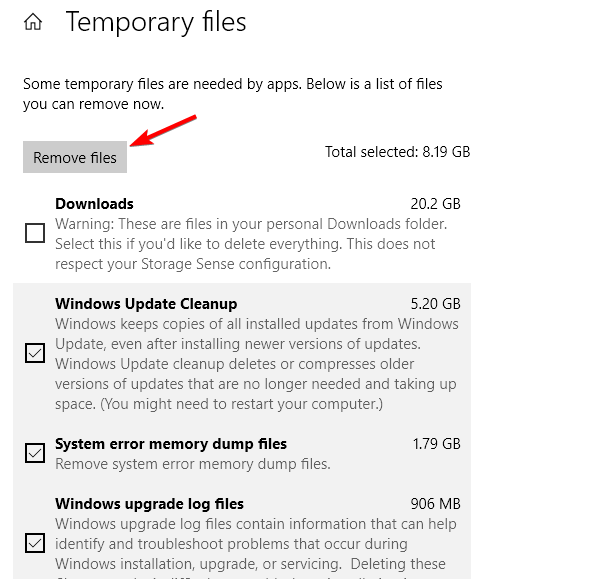
Task: Select System error memory dump files title
Action: [x=171, y=444]
